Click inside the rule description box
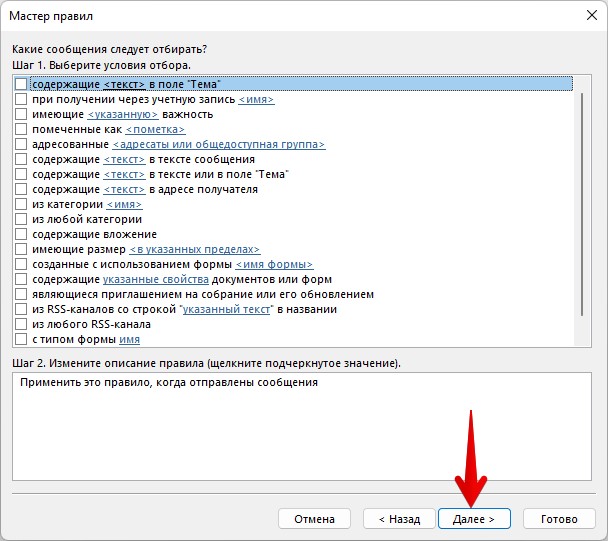This screenshot has height=541, width=608. [302, 427]
